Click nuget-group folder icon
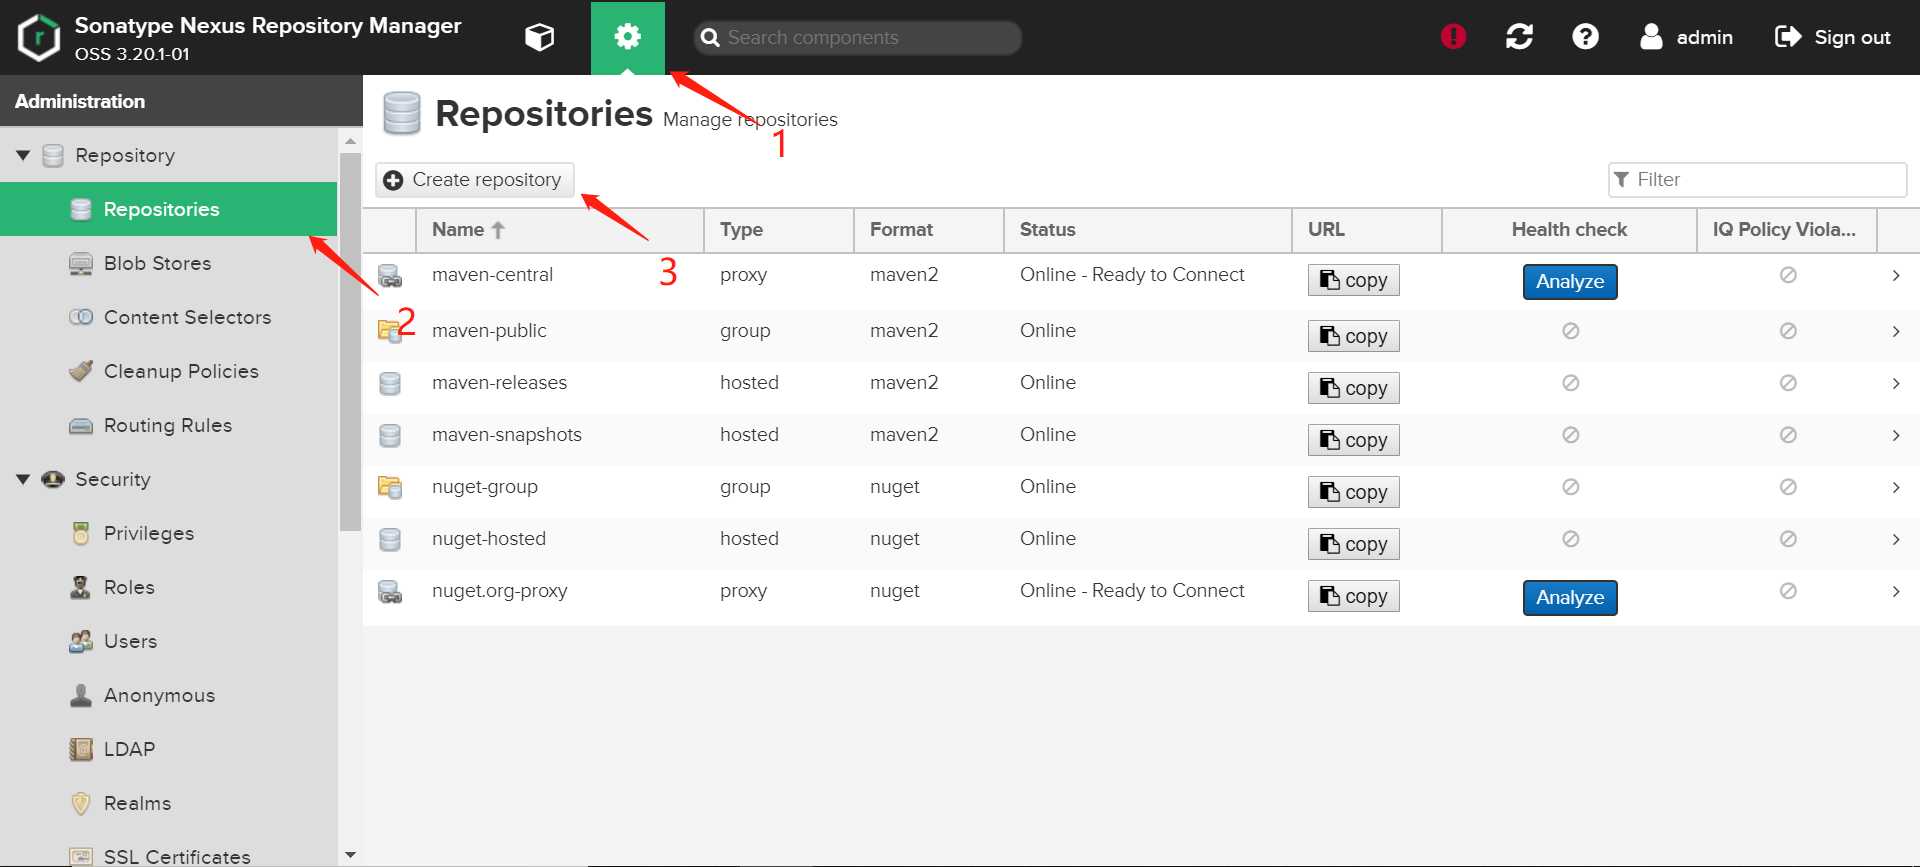The width and height of the screenshot is (1920, 867). (x=390, y=488)
